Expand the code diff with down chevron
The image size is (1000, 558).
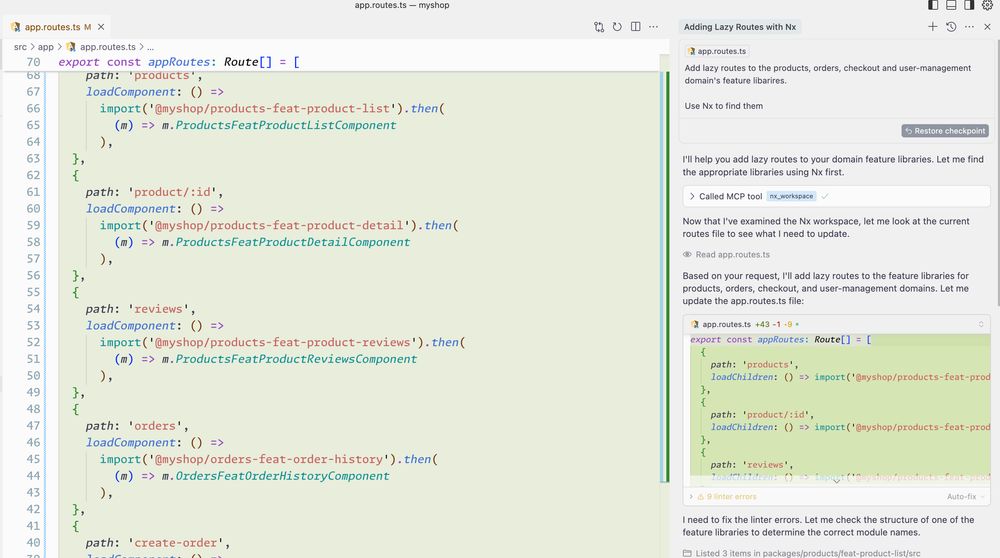[x=837, y=481]
